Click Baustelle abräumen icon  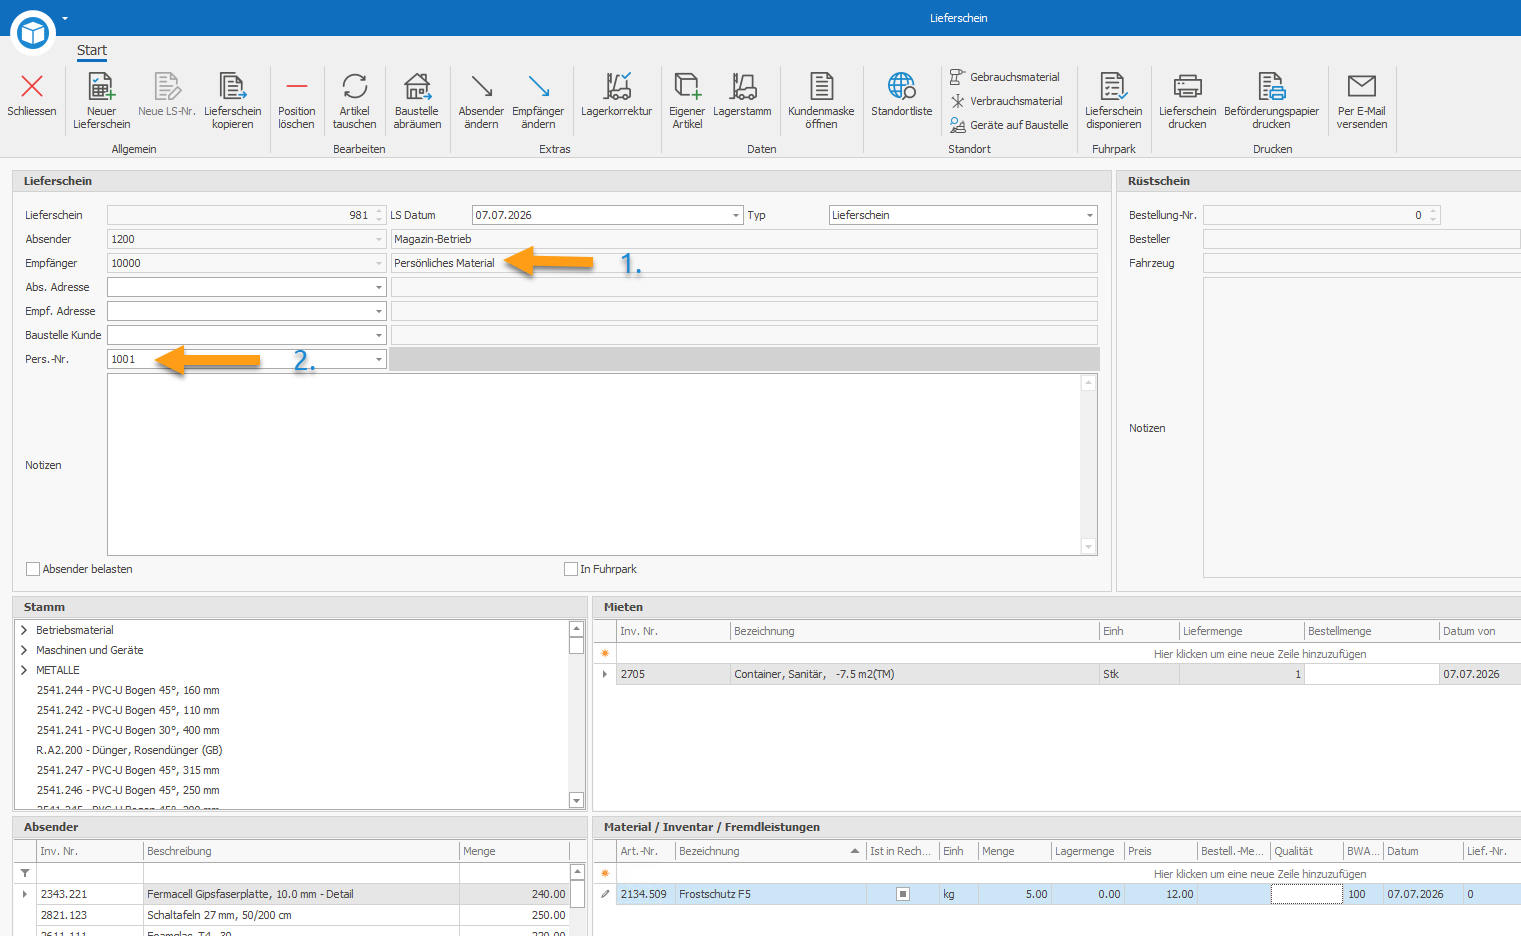tap(417, 86)
